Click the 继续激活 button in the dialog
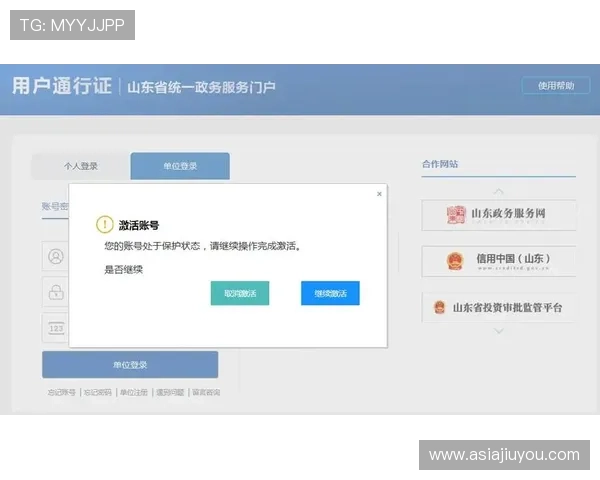Viewport: 600px width, 480px height. click(330, 293)
